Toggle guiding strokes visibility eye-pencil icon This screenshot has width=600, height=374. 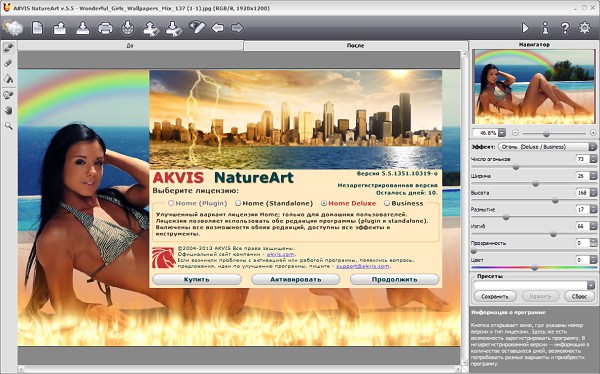coord(197,27)
